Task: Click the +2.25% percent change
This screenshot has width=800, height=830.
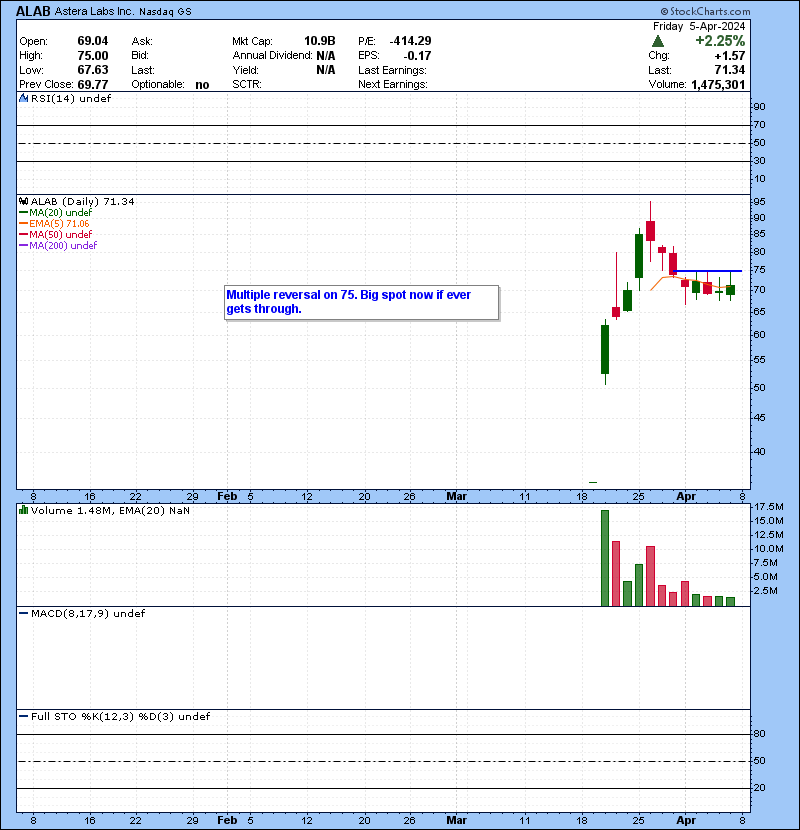Action: [x=720, y=41]
